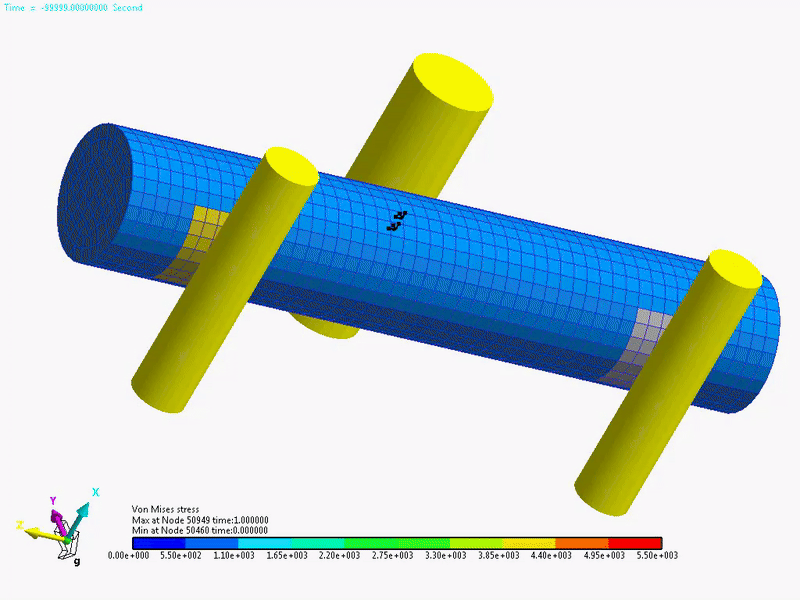Pick the teal legend color band
800x600 pixels.
click(x=317, y=543)
